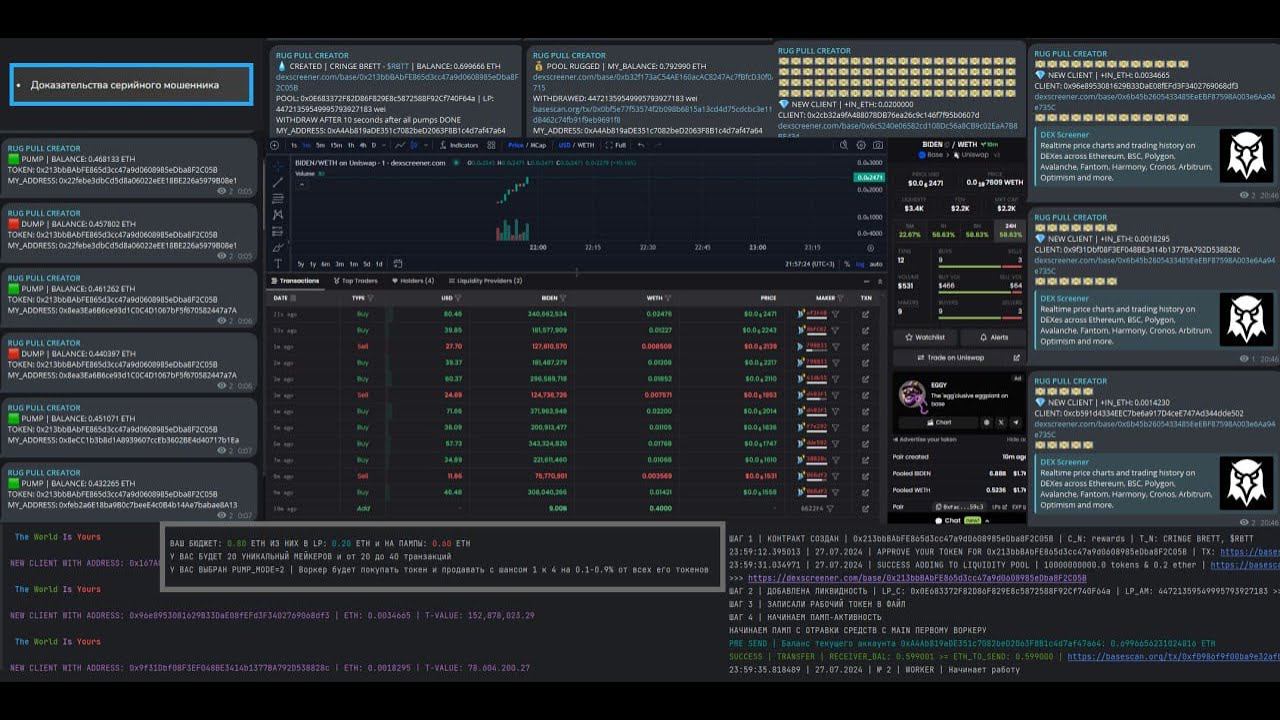The height and width of the screenshot is (720, 1280).
Task: Open MAKER column filter
Action: click(841, 298)
